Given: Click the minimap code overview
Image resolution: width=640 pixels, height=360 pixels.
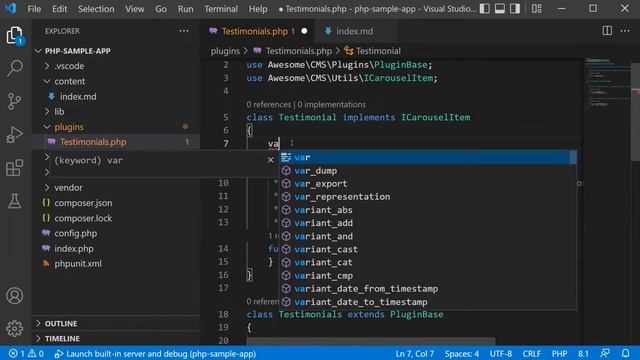Looking at the screenshot, I should click(x=607, y=82).
